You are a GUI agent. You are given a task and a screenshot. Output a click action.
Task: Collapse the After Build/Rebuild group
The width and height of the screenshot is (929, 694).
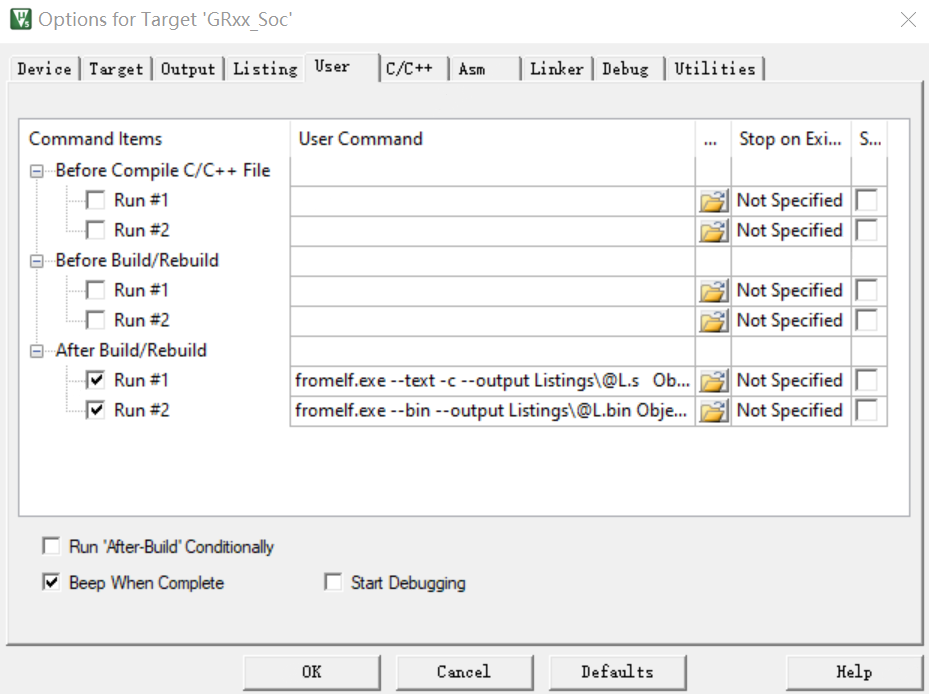(37, 351)
